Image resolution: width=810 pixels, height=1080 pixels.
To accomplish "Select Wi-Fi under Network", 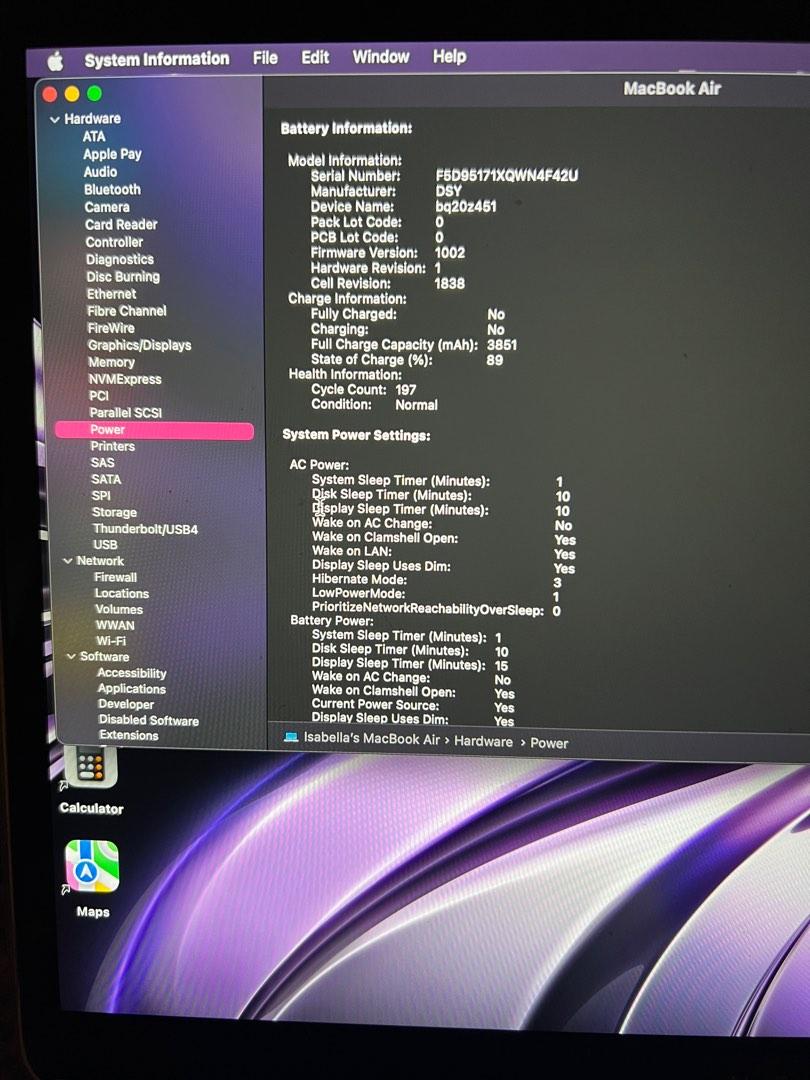I will pyautogui.click(x=111, y=641).
